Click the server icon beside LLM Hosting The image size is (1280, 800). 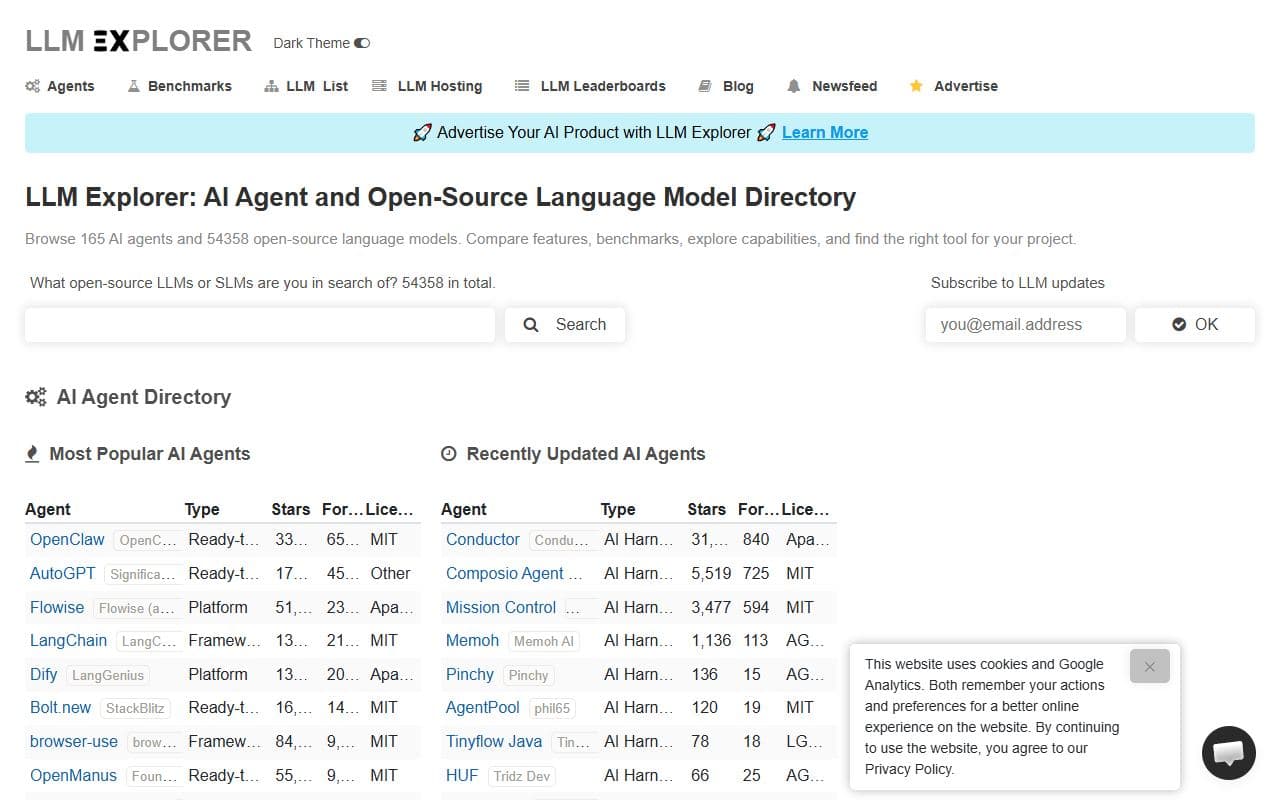(379, 86)
